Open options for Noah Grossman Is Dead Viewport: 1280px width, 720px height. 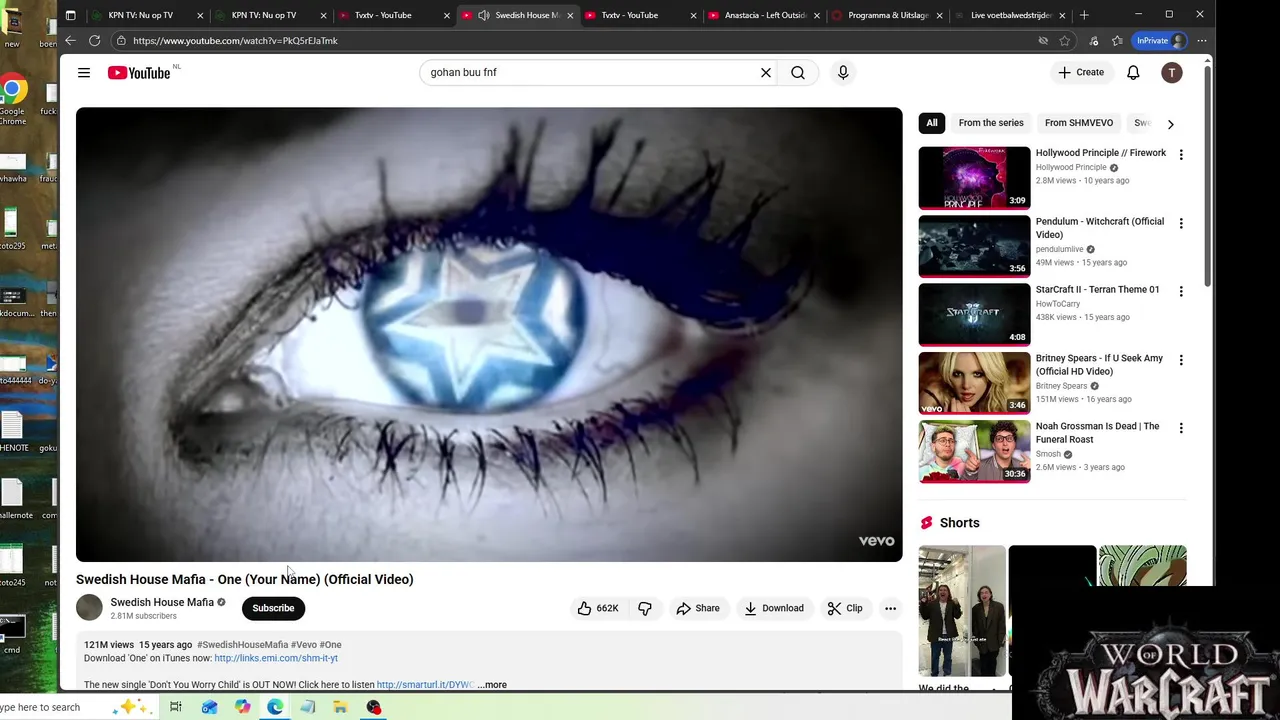[x=1181, y=427]
